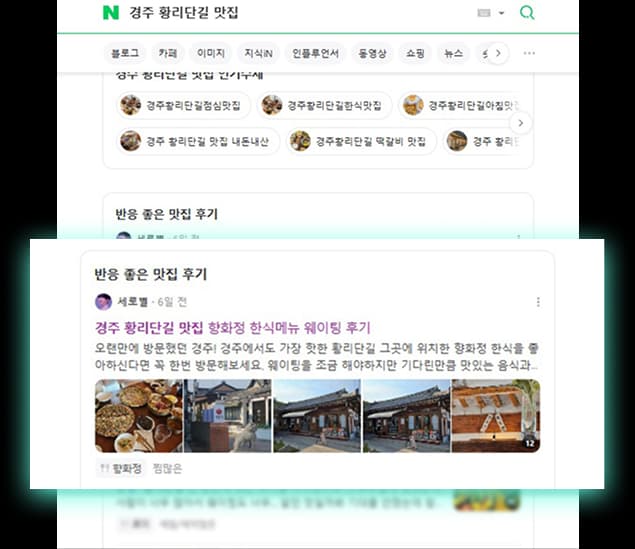Click the green search magnifier icon

point(527,13)
